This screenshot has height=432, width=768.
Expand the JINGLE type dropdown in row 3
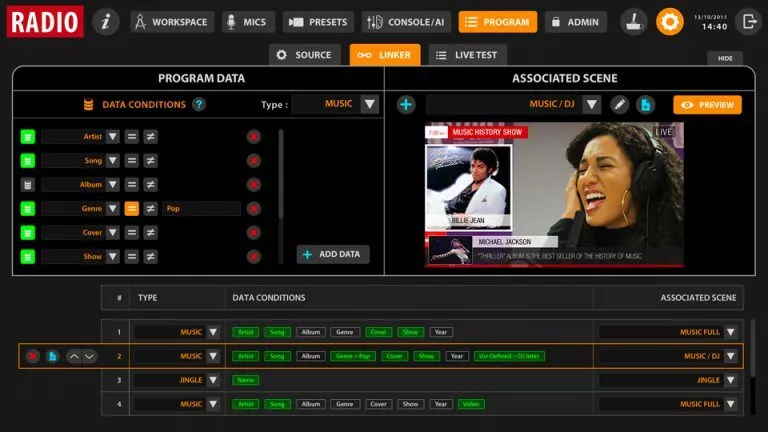point(213,380)
